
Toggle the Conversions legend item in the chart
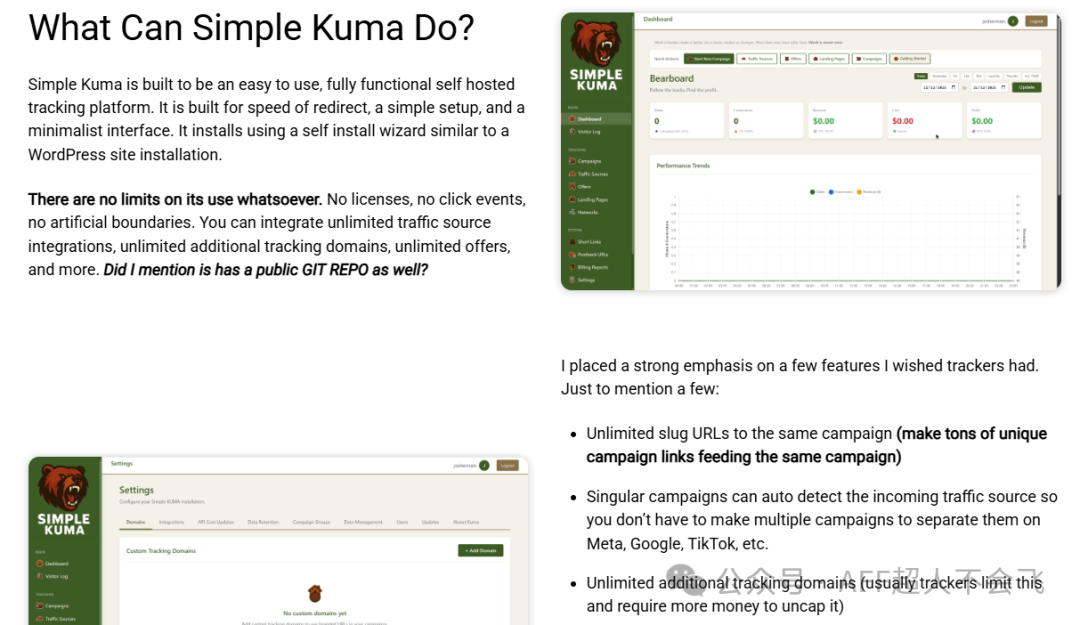pyautogui.click(x=840, y=192)
